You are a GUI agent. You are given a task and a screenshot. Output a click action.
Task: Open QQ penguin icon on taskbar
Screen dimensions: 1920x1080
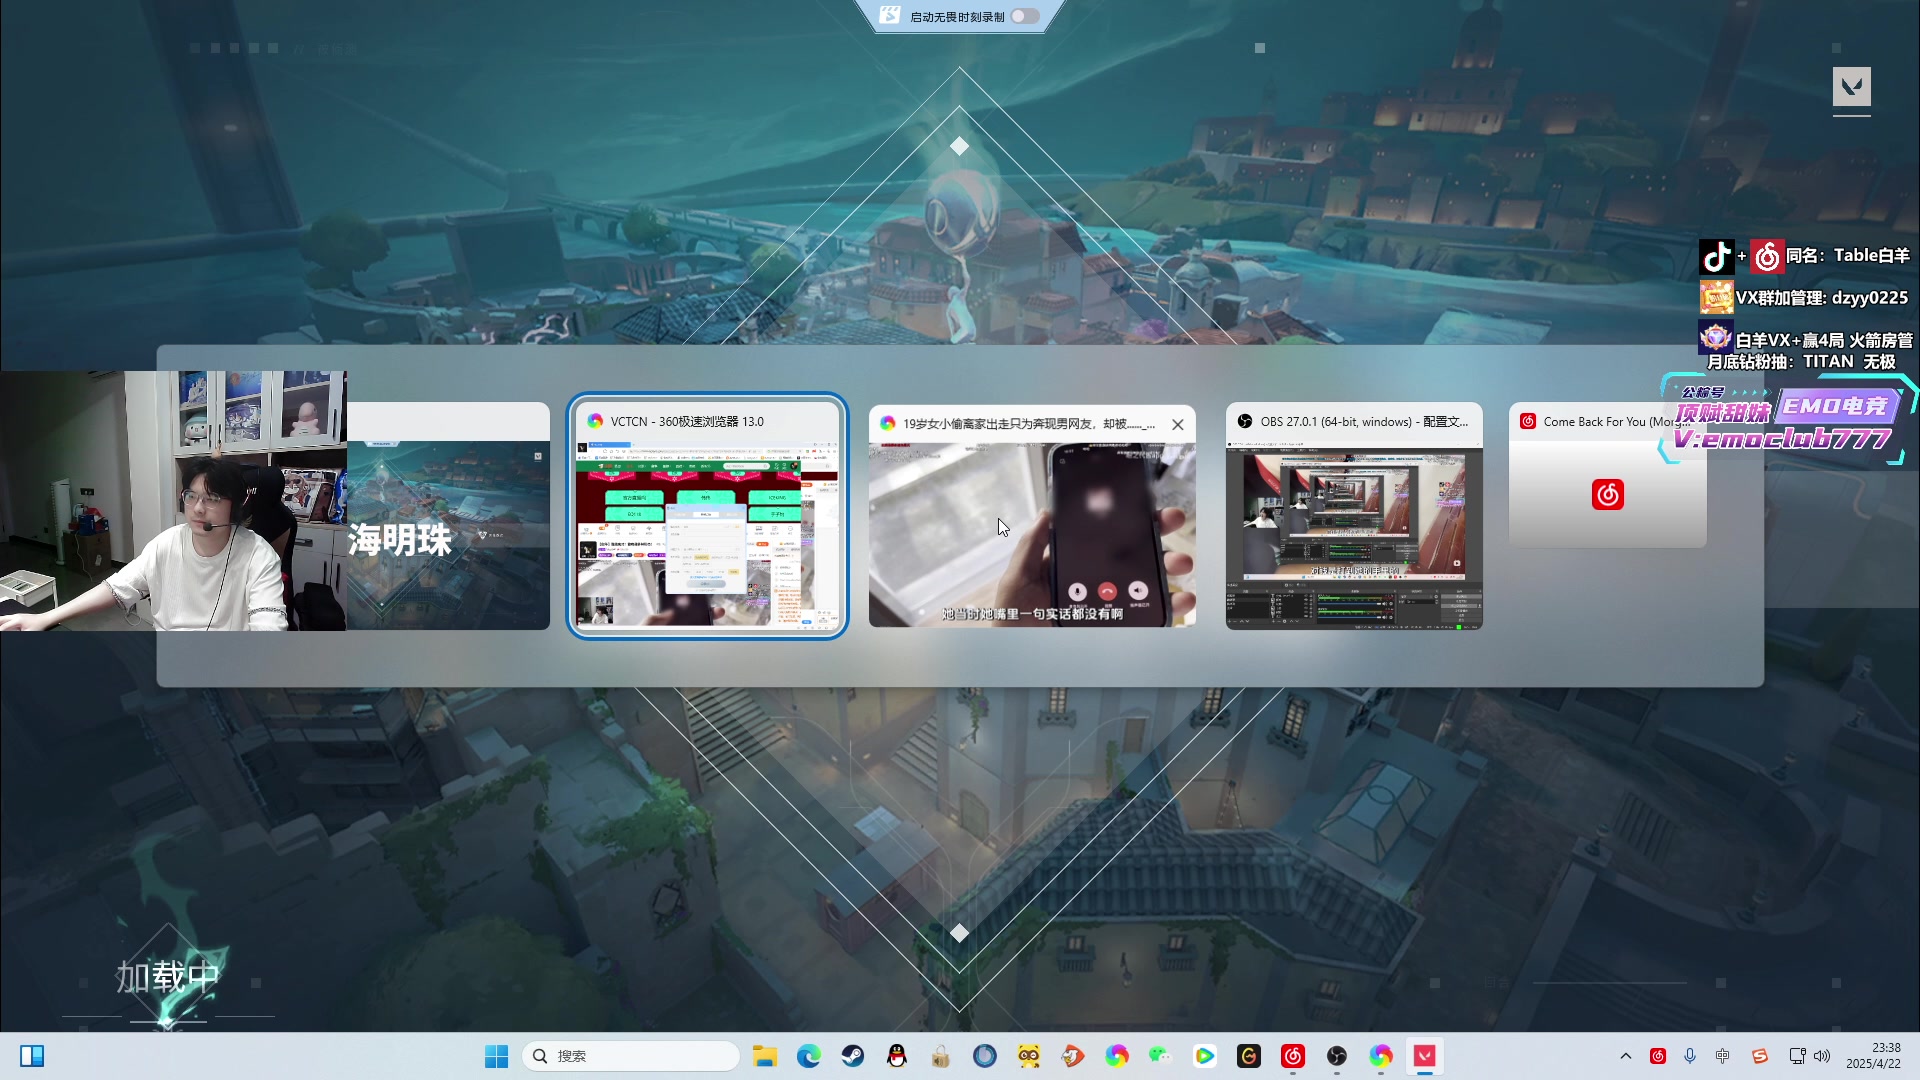pyautogui.click(x=897, y=1056)
